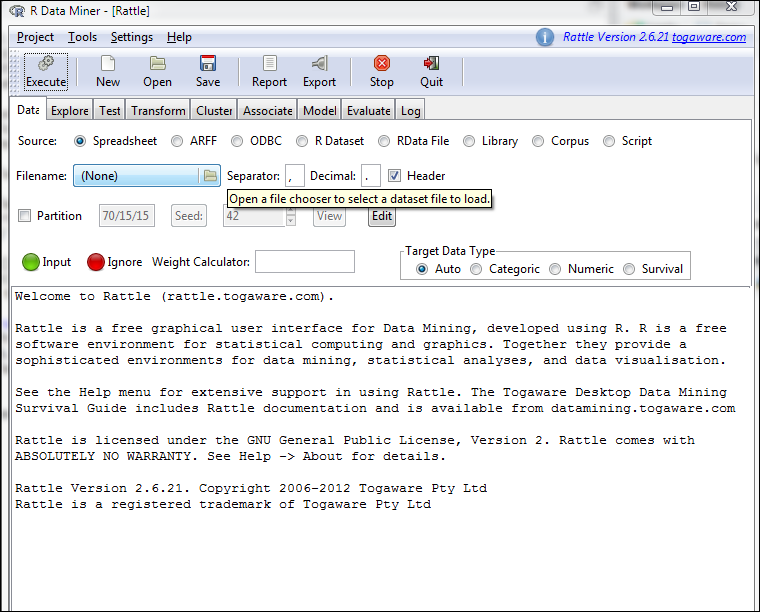760x612 pixels.
Task: Click the Seed button
Action: (189, 216)
